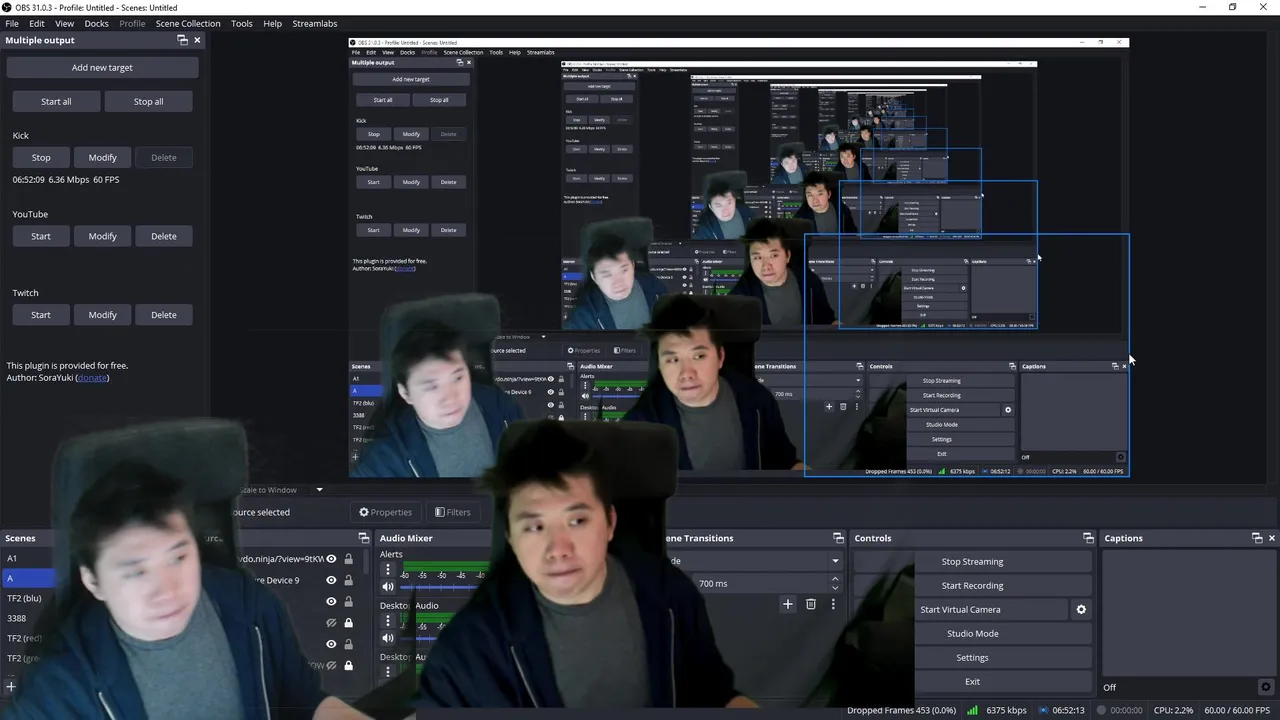Open the Alerts track options menu
This screenshot has width=1280, height=720.
point(388,569)
